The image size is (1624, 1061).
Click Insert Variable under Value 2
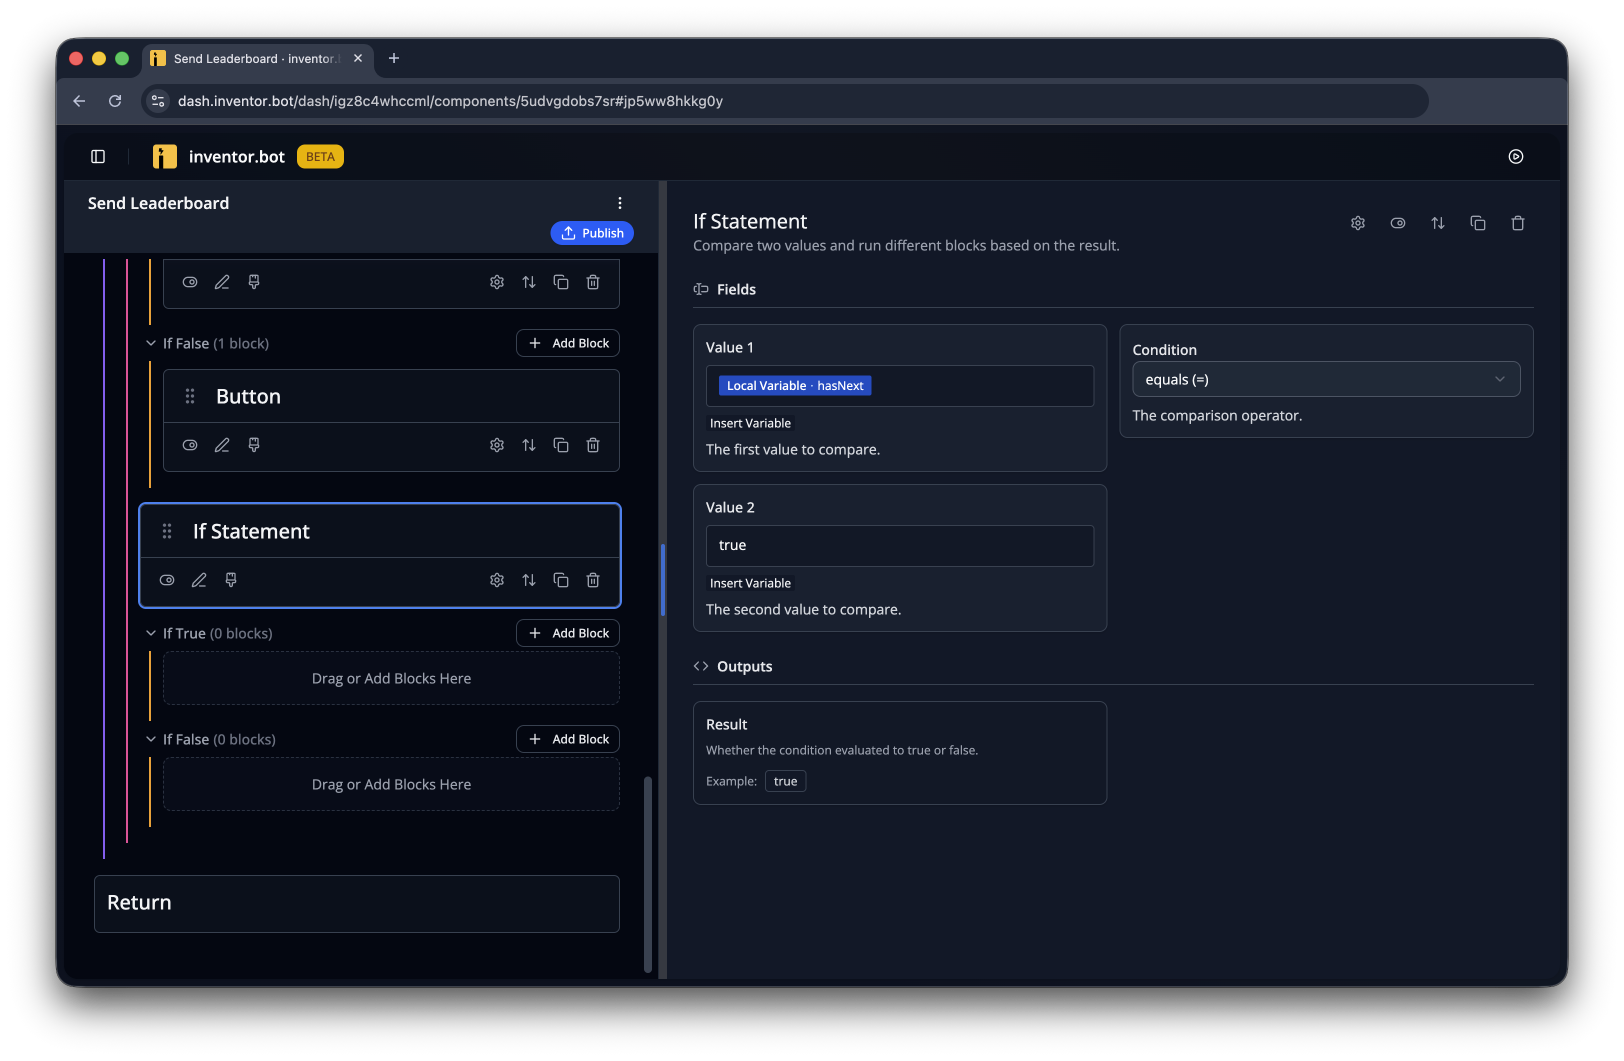pos(750,583)
